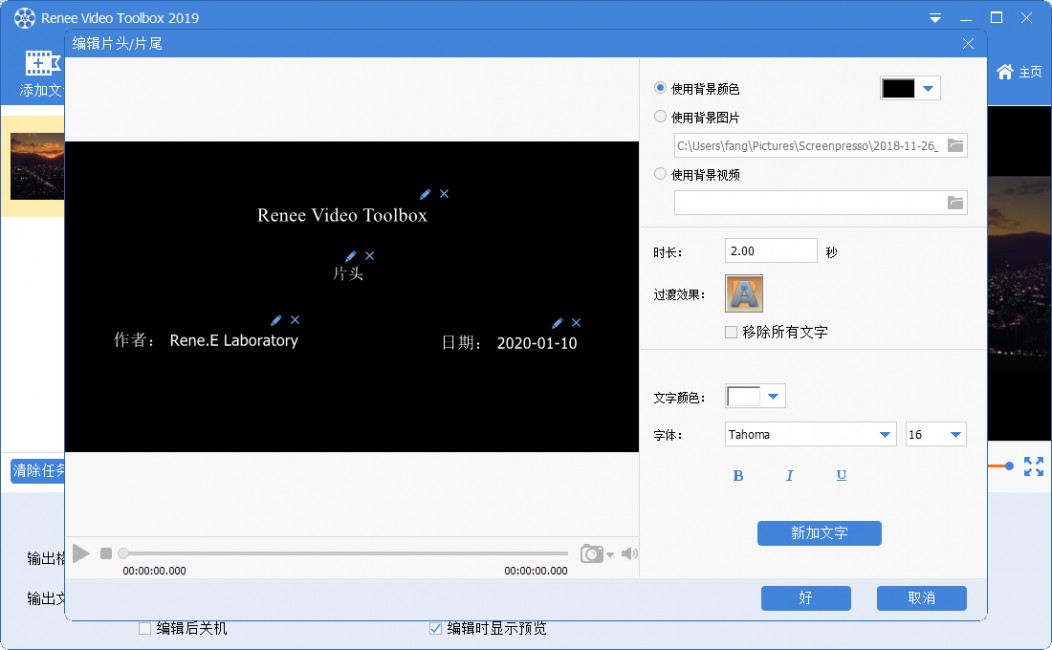Open the snapshot options arrow beside camera
This screenshot has width=1052, height=650.
click(610, 555)
